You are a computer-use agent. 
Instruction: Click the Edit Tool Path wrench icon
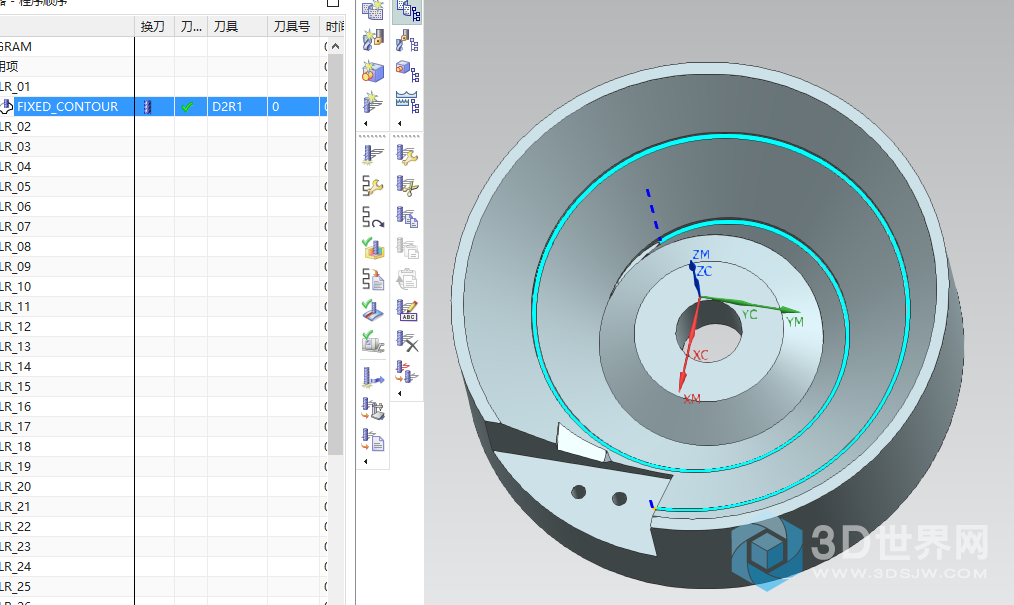click(x=373, y=186)
